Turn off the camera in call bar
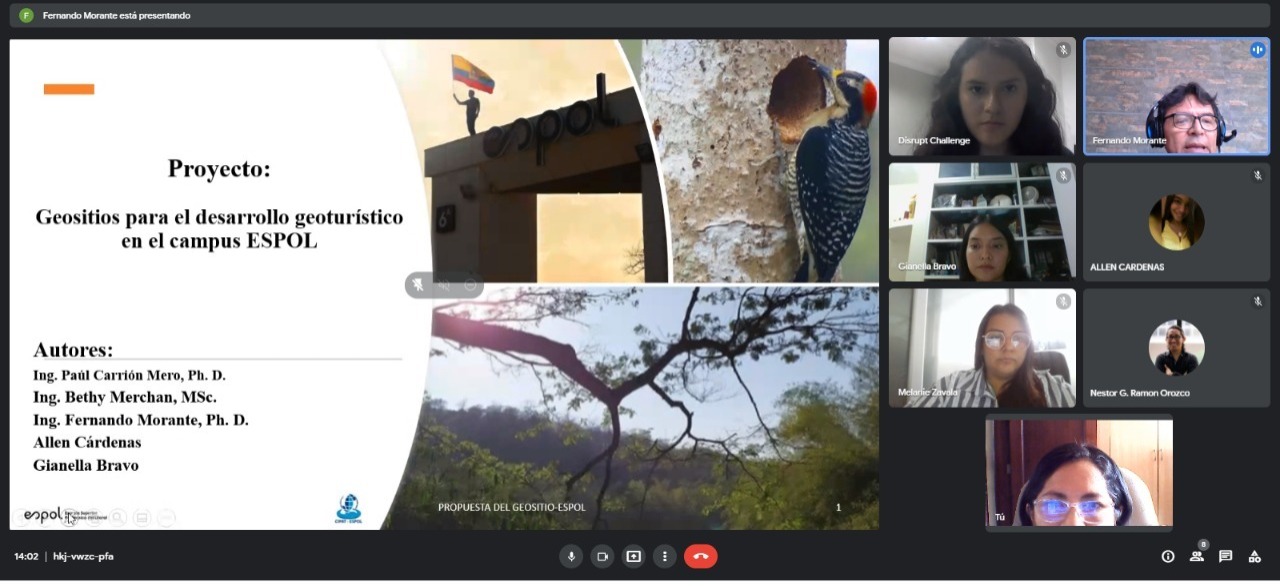Viewport: 1280px width, 586px height. (602, 556)
